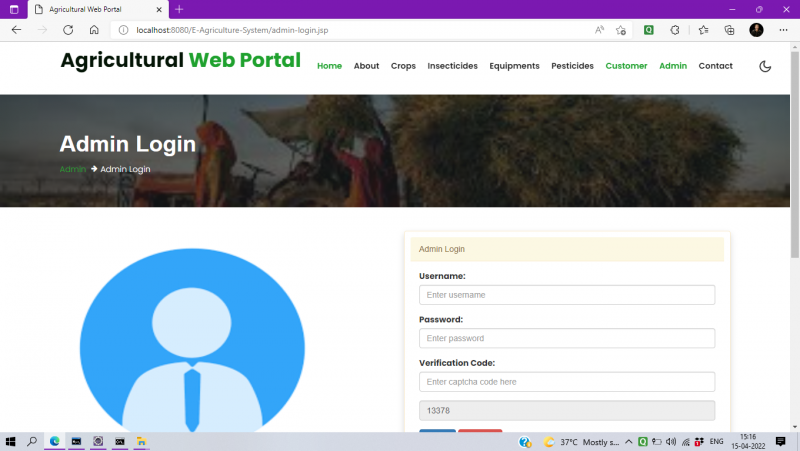Viewport: 800px width, 451px height.
Task: Focus the Password input field
Action: (567, 338)
